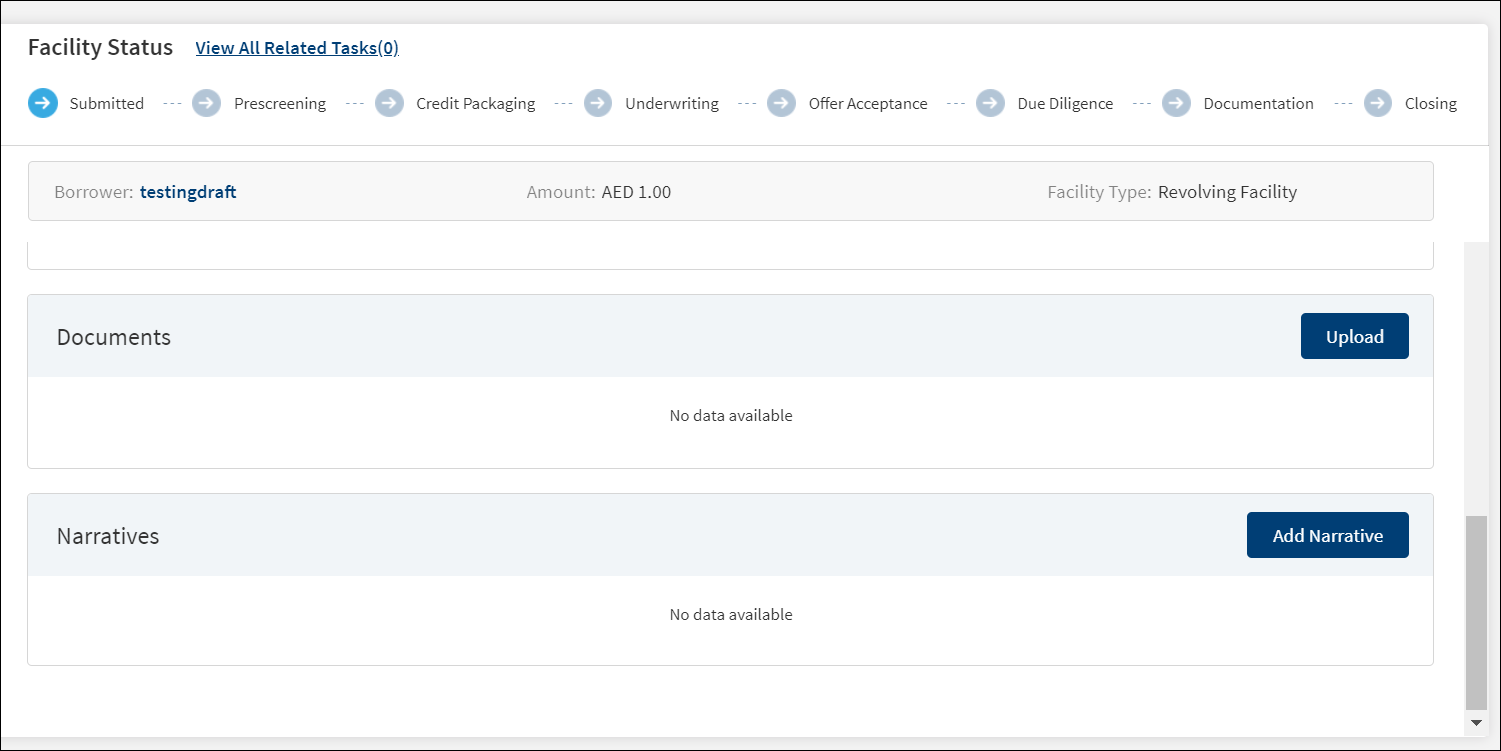Click the Documentation stage arrow icon
1501x751 pixels.
coord(1176,103)
